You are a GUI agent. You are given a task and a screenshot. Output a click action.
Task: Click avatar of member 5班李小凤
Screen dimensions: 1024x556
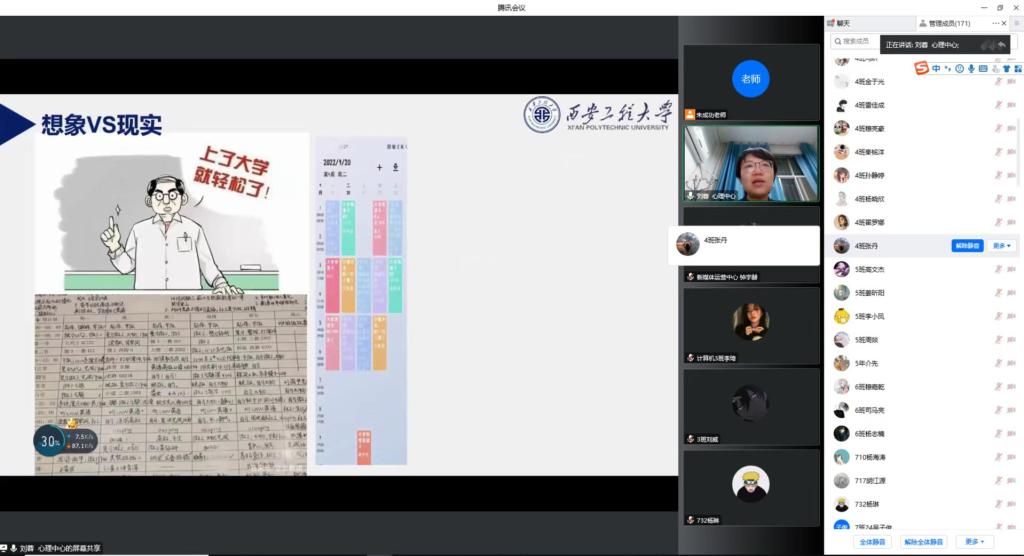[x=842, y=316]
